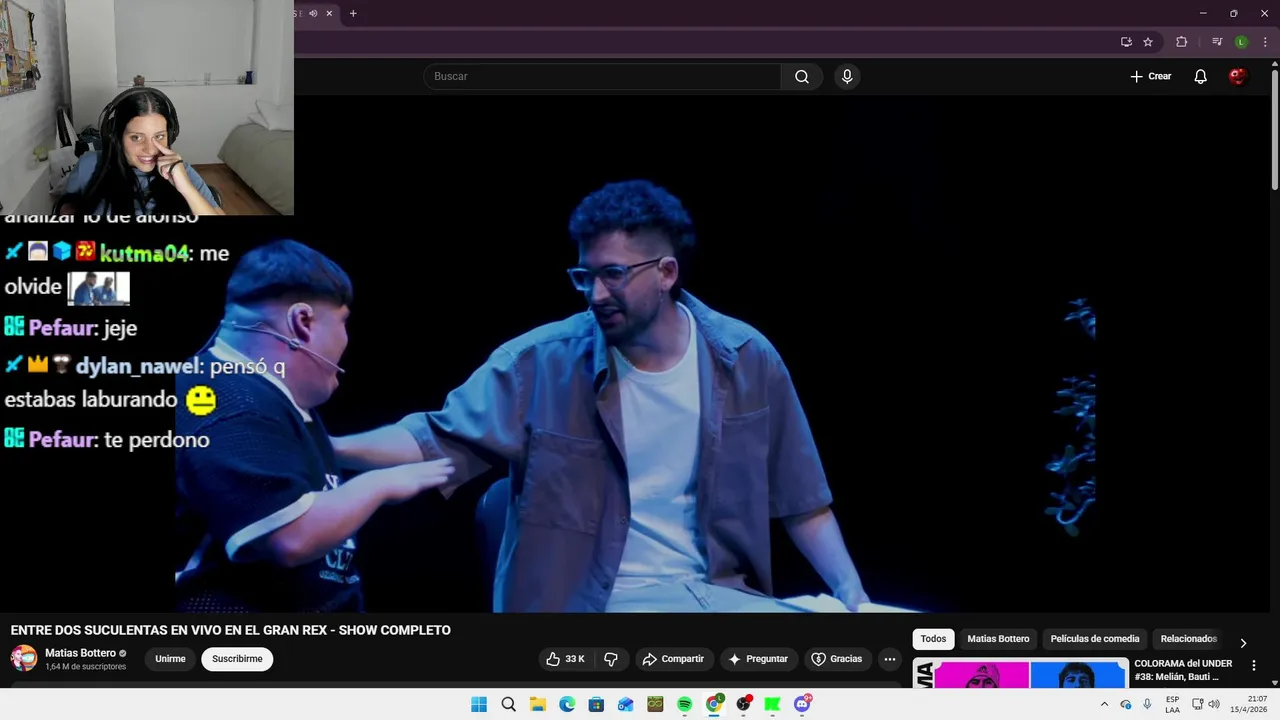This screenshot has width=1280, height=720.
Task: Open Discord from taskbar
Action: [x=802, y=704]
